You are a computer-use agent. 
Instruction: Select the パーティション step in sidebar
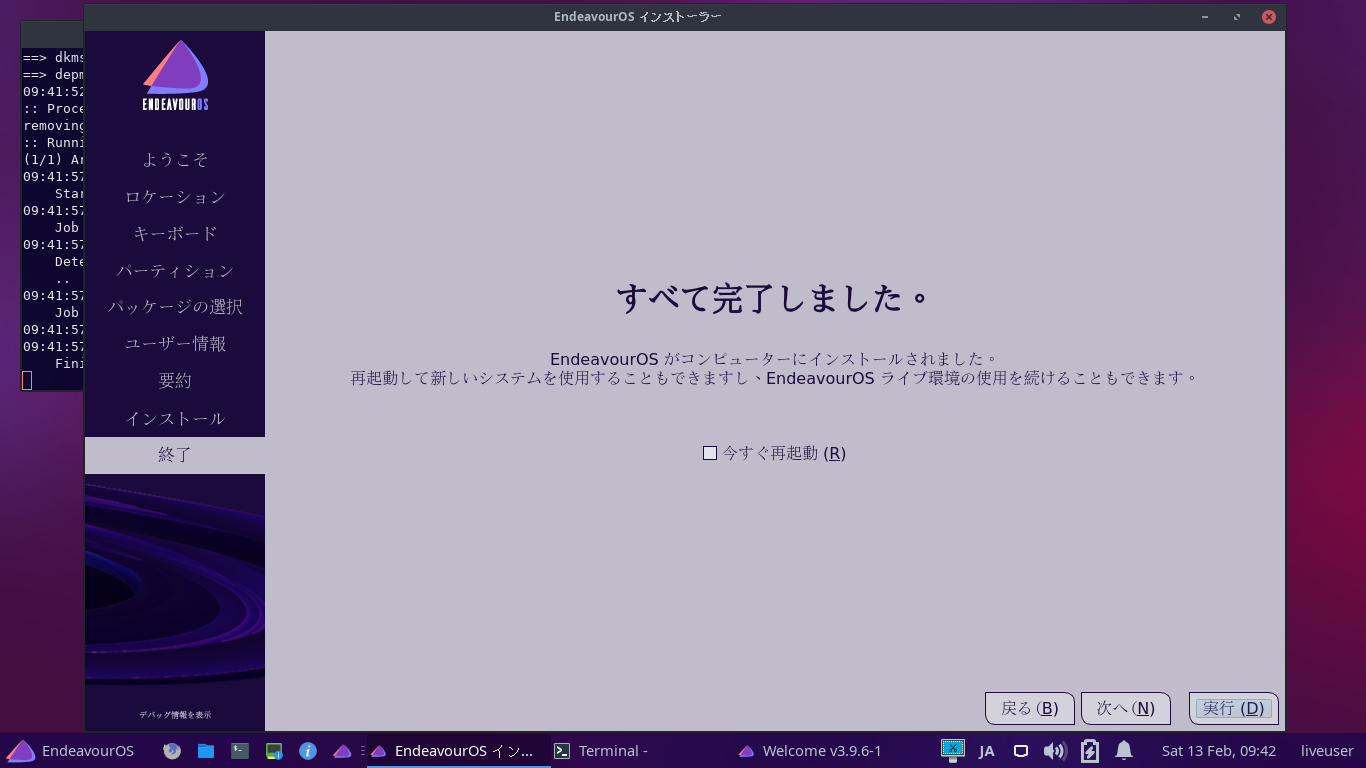tap(175, 270)
